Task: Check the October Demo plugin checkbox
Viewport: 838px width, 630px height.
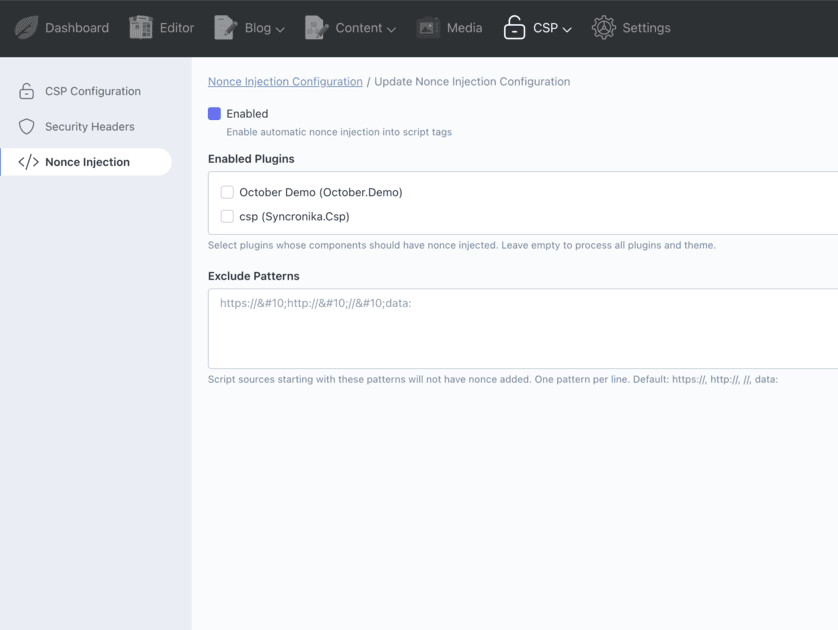Action: 227,192
